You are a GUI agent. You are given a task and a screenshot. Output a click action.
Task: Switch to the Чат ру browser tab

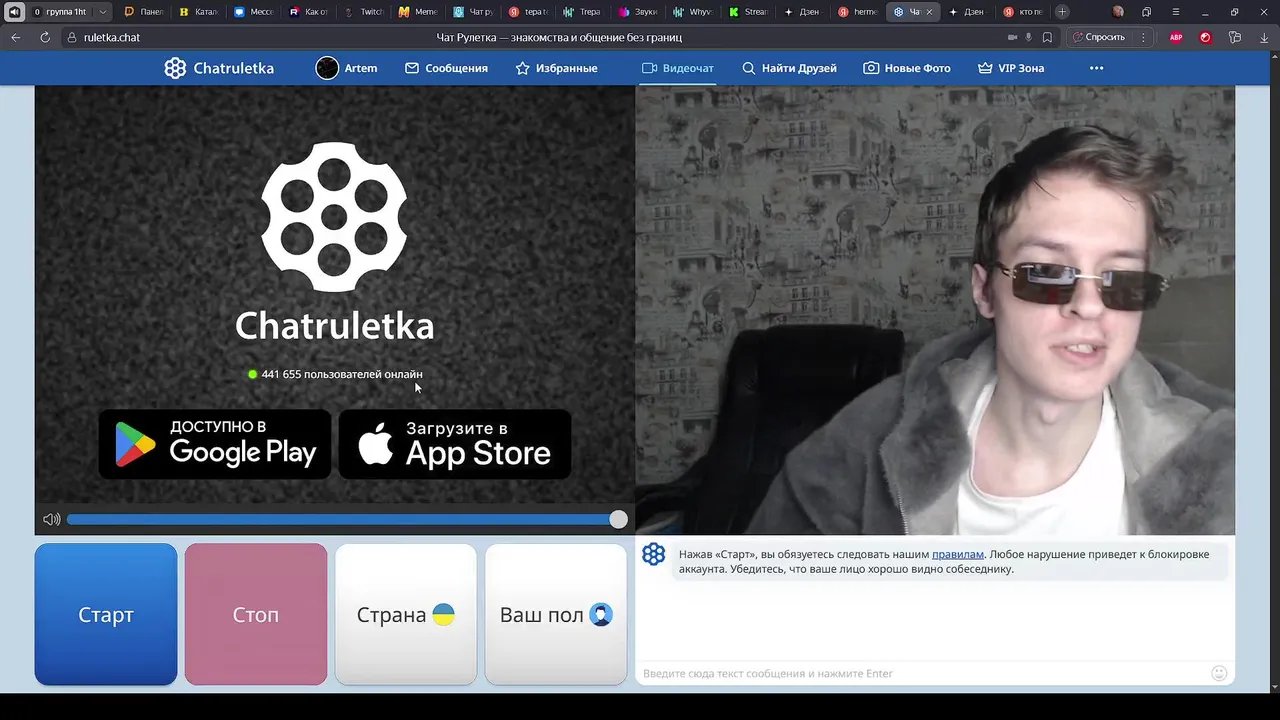[472, 12]
